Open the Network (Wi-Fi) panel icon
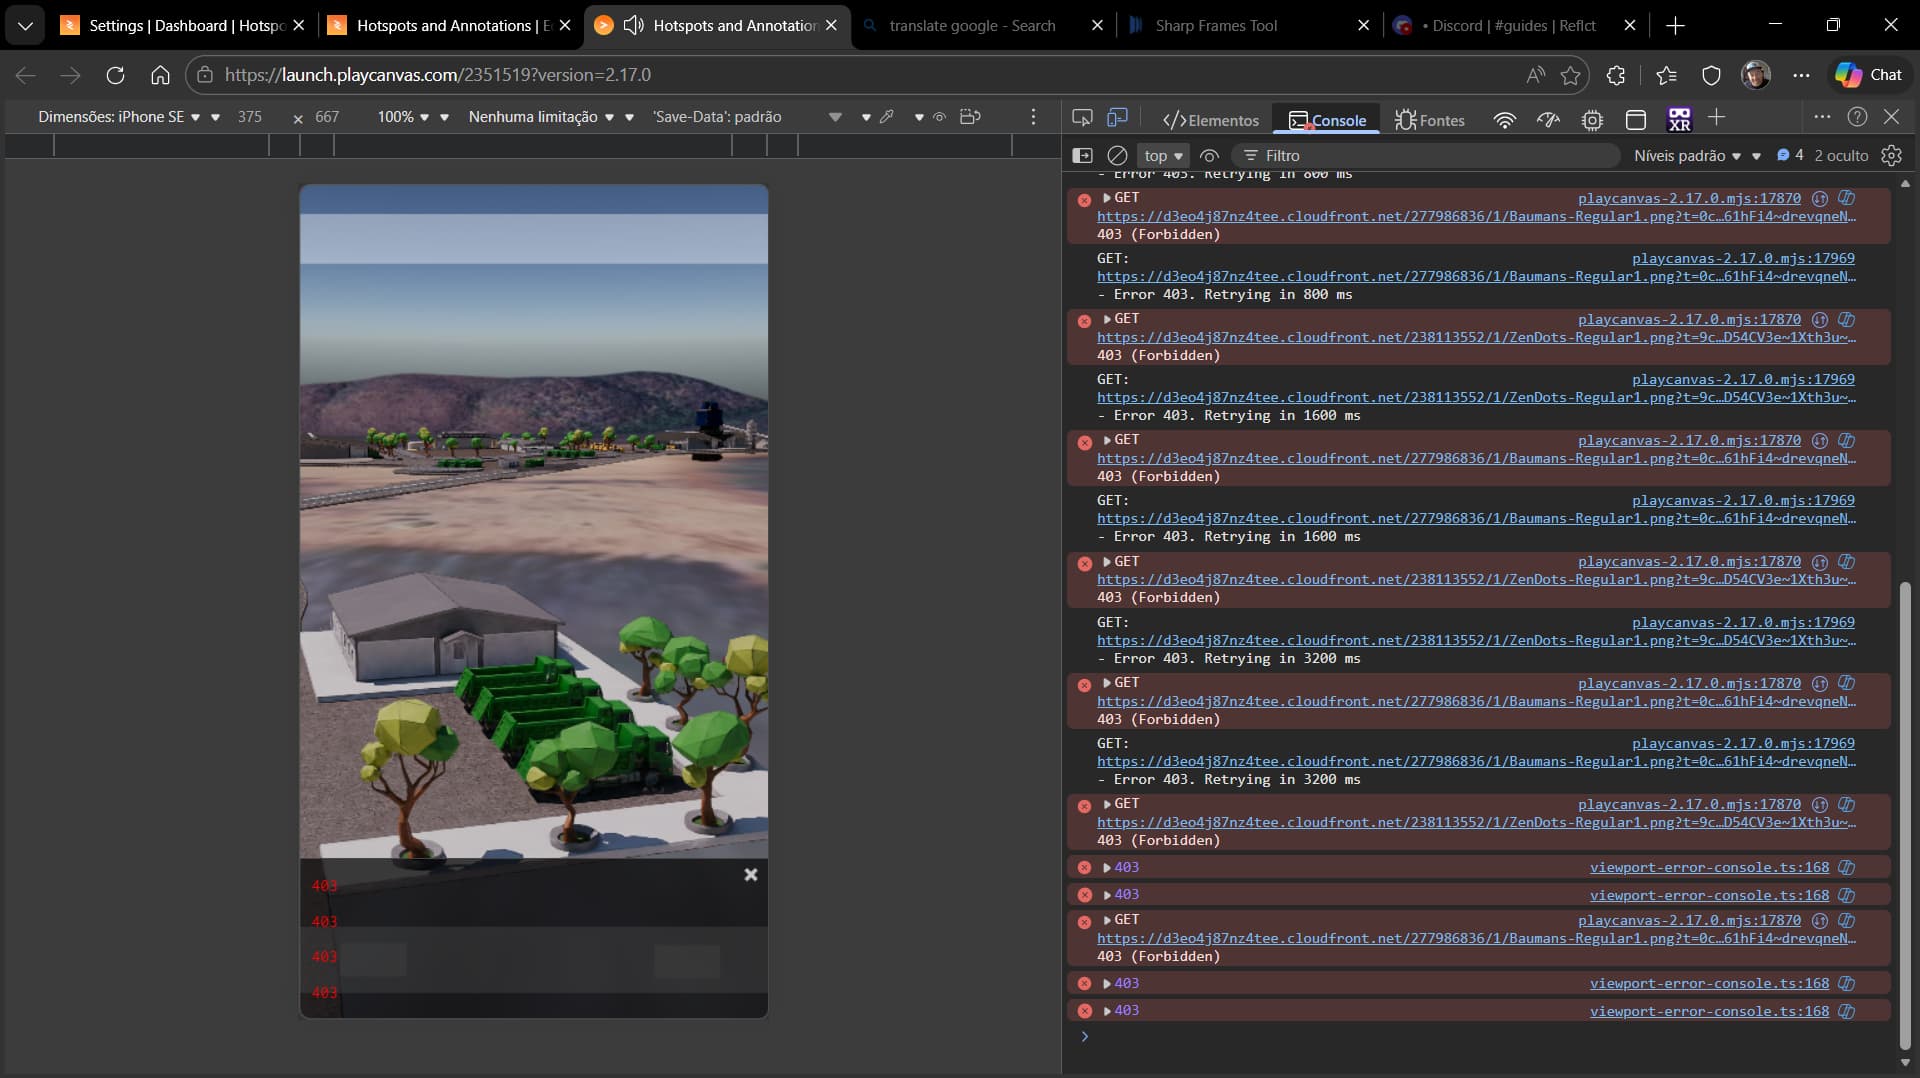 coord(1504,120)
